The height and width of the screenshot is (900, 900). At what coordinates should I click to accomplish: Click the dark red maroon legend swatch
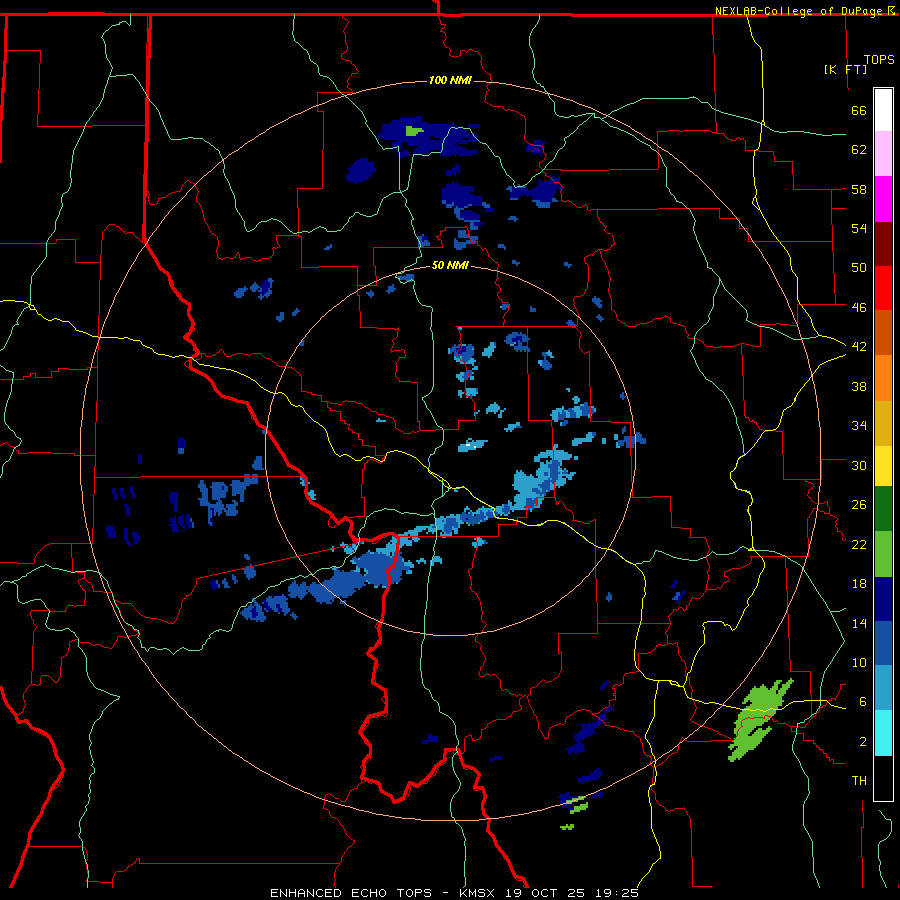coord(883,243)
